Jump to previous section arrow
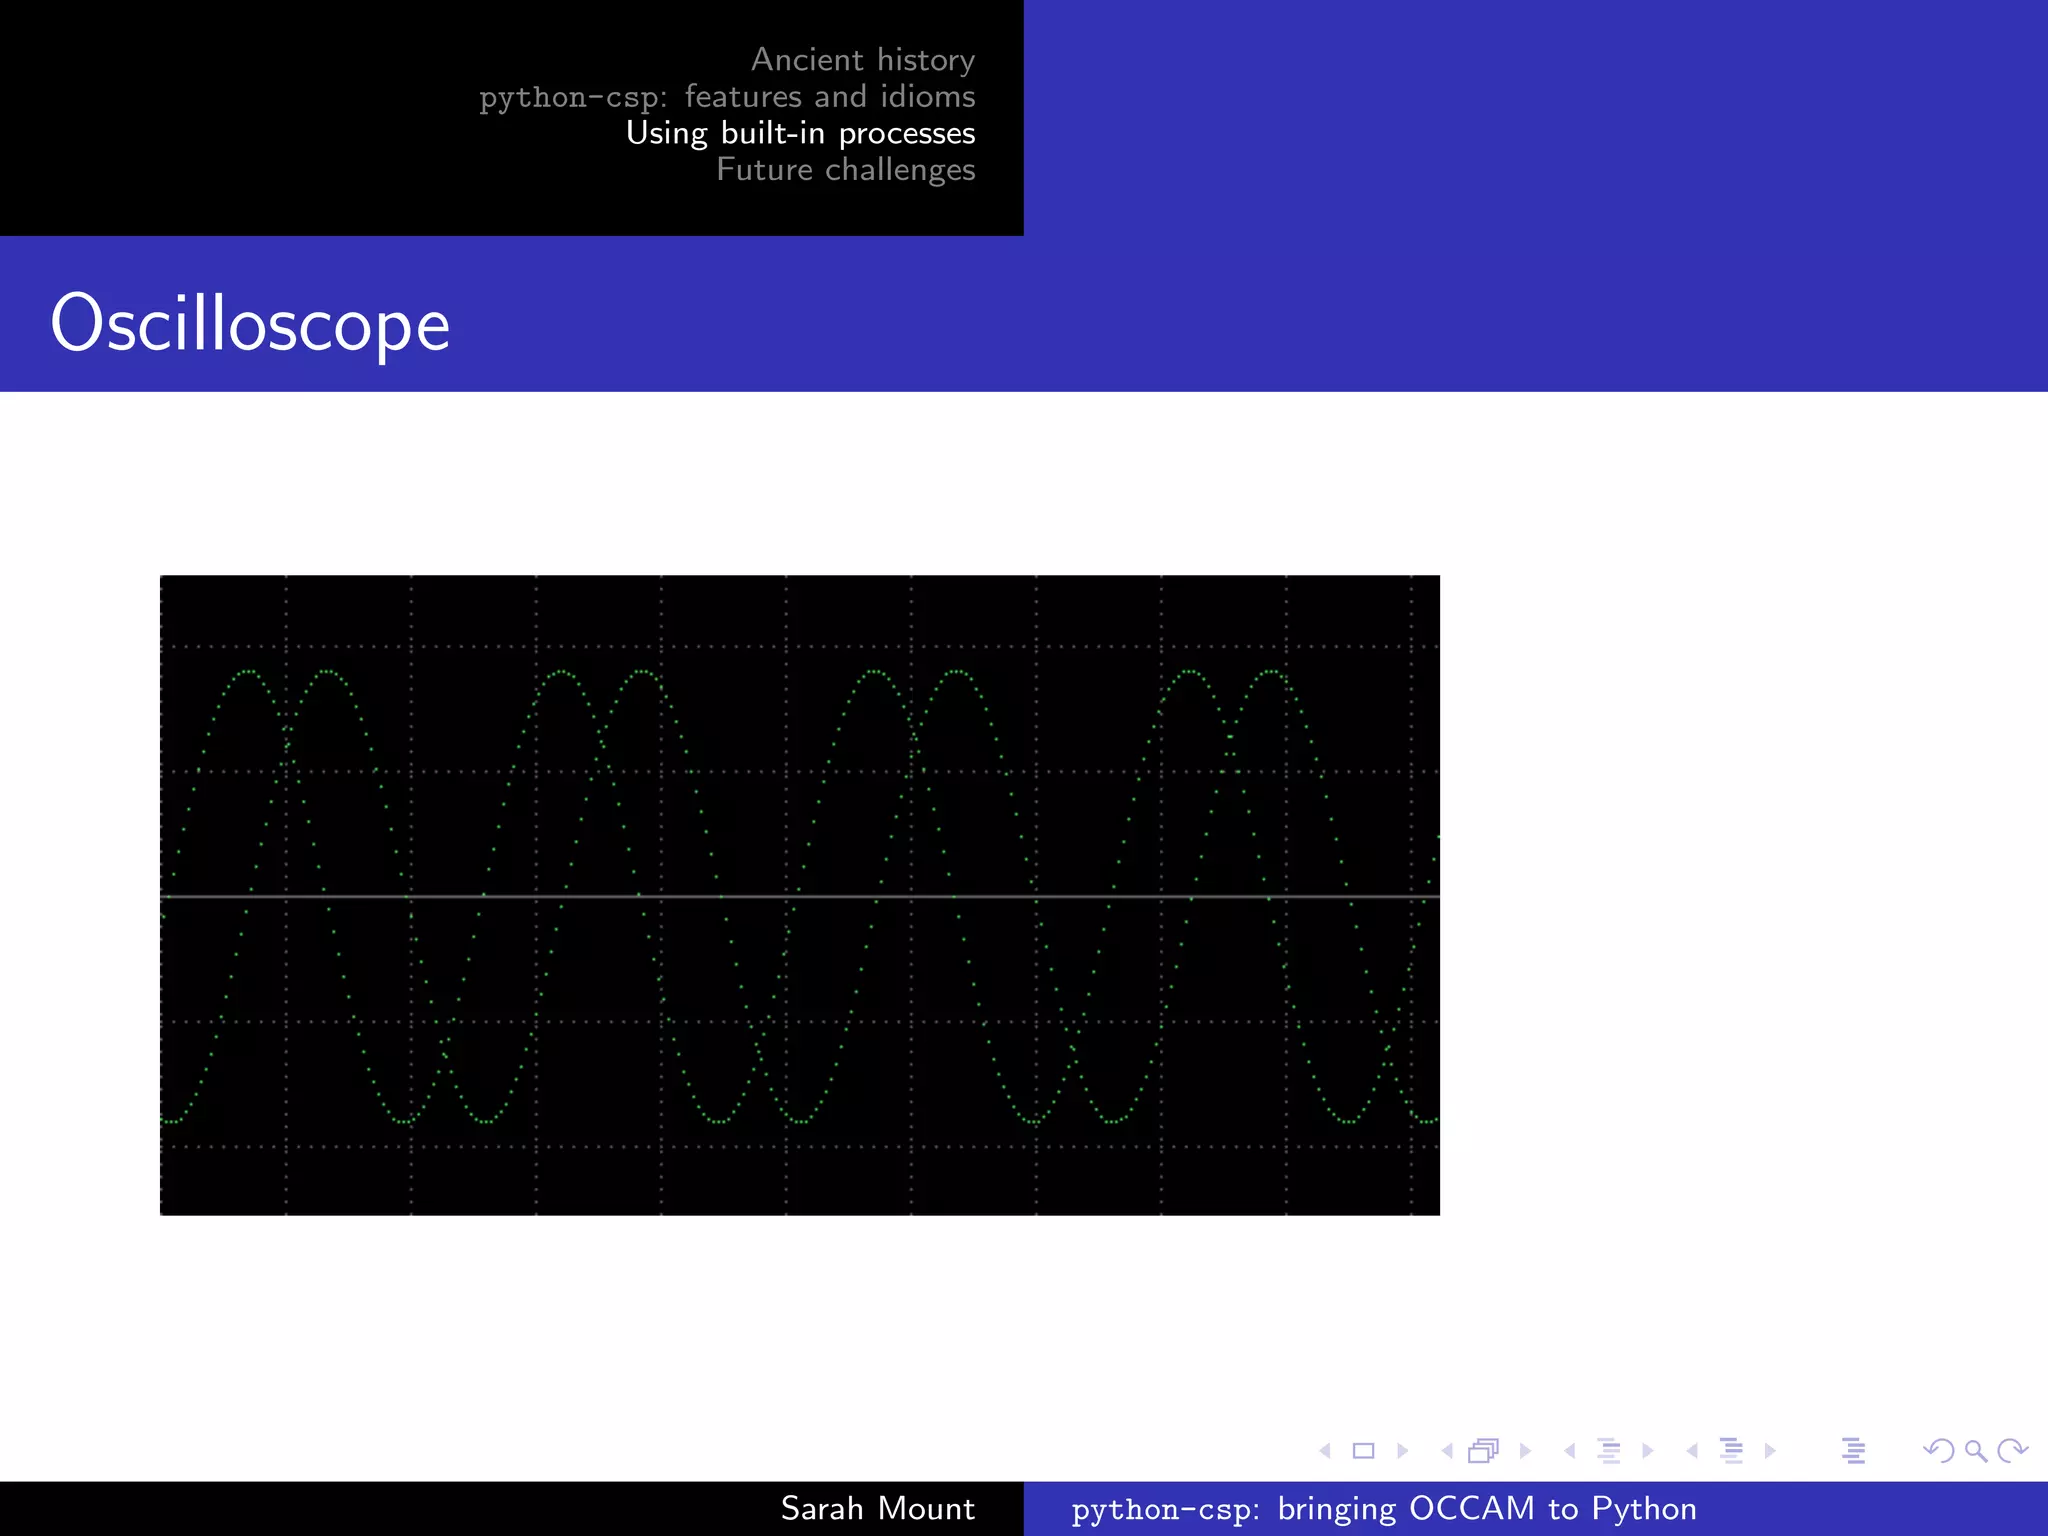This screenshot has width=2048, height=1536. tap(1692, 1451)
